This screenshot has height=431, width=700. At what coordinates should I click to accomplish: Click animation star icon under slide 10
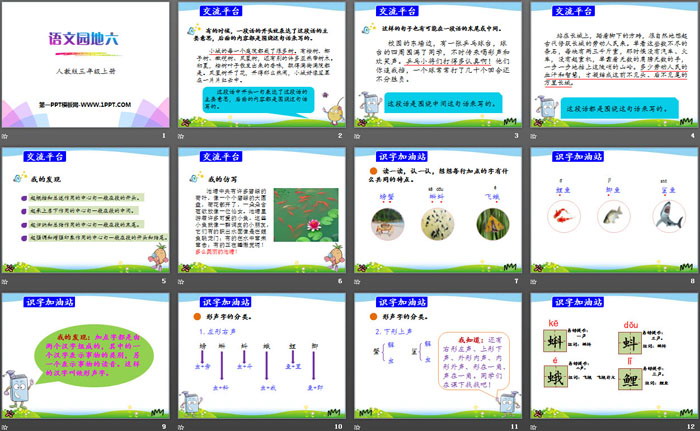coord(181,427)
